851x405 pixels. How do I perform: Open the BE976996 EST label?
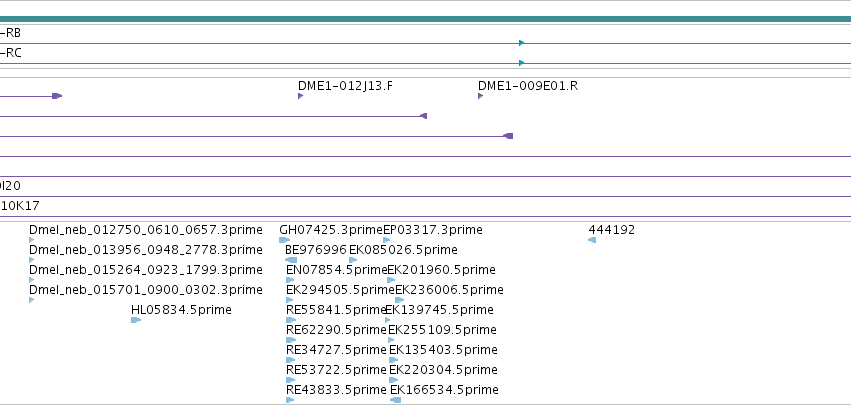coord(316,250)
